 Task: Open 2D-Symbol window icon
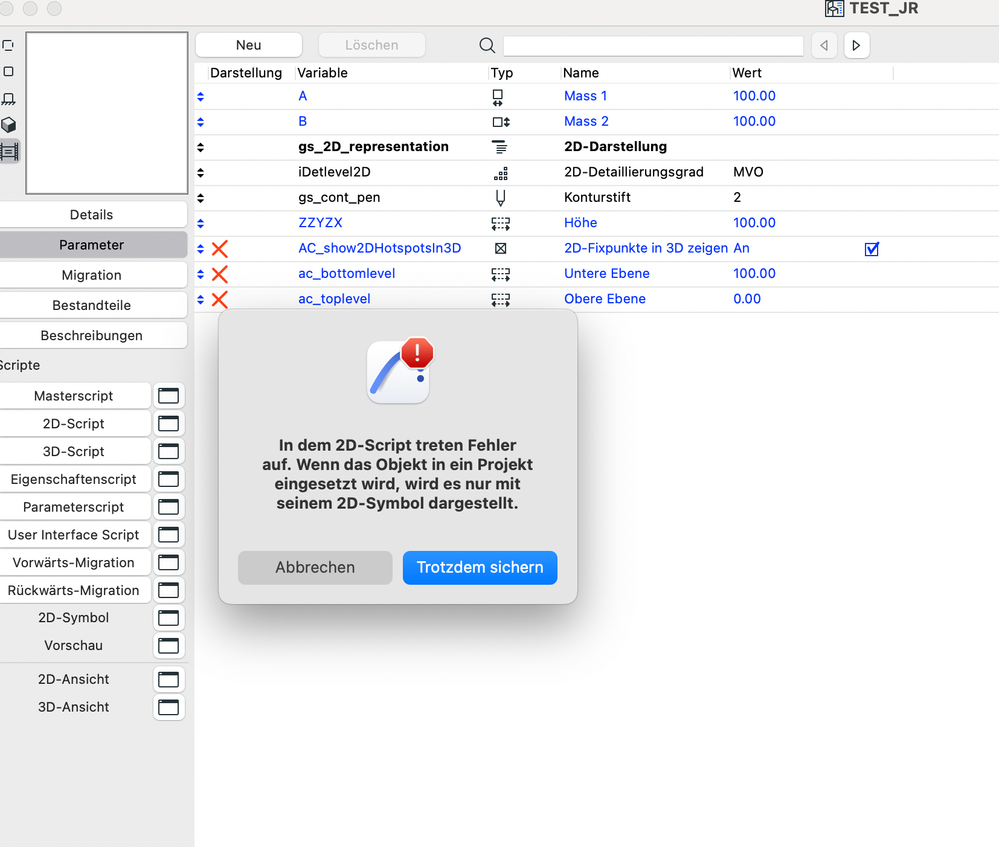click(168, 618)
